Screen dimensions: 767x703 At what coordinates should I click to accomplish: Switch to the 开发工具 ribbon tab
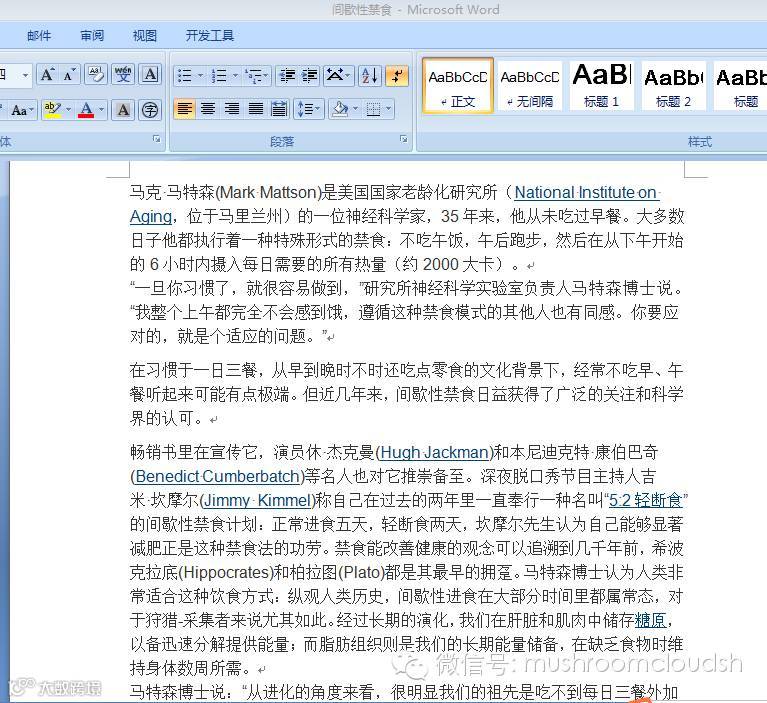point(209,36)
